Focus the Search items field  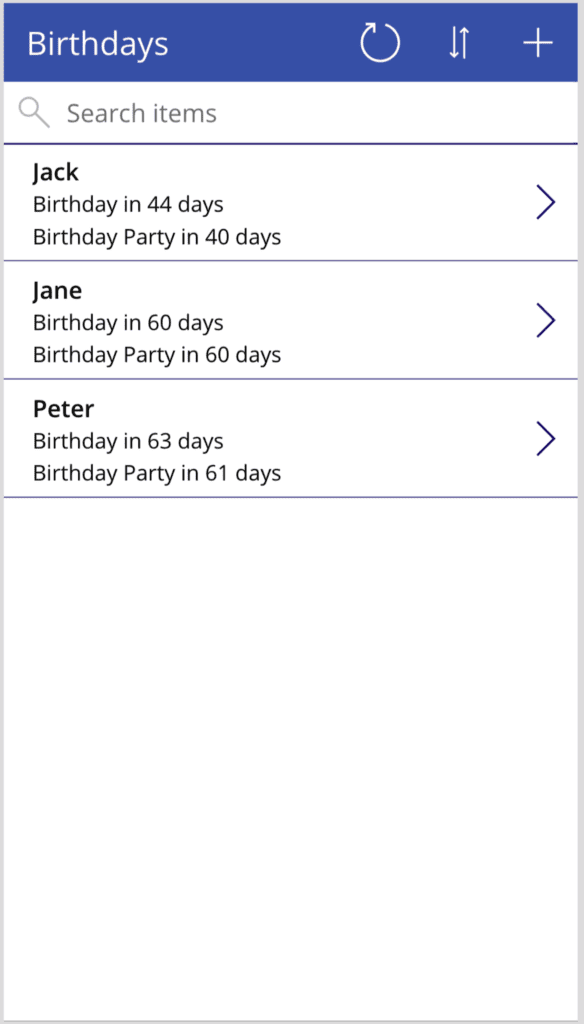point(291,113)
